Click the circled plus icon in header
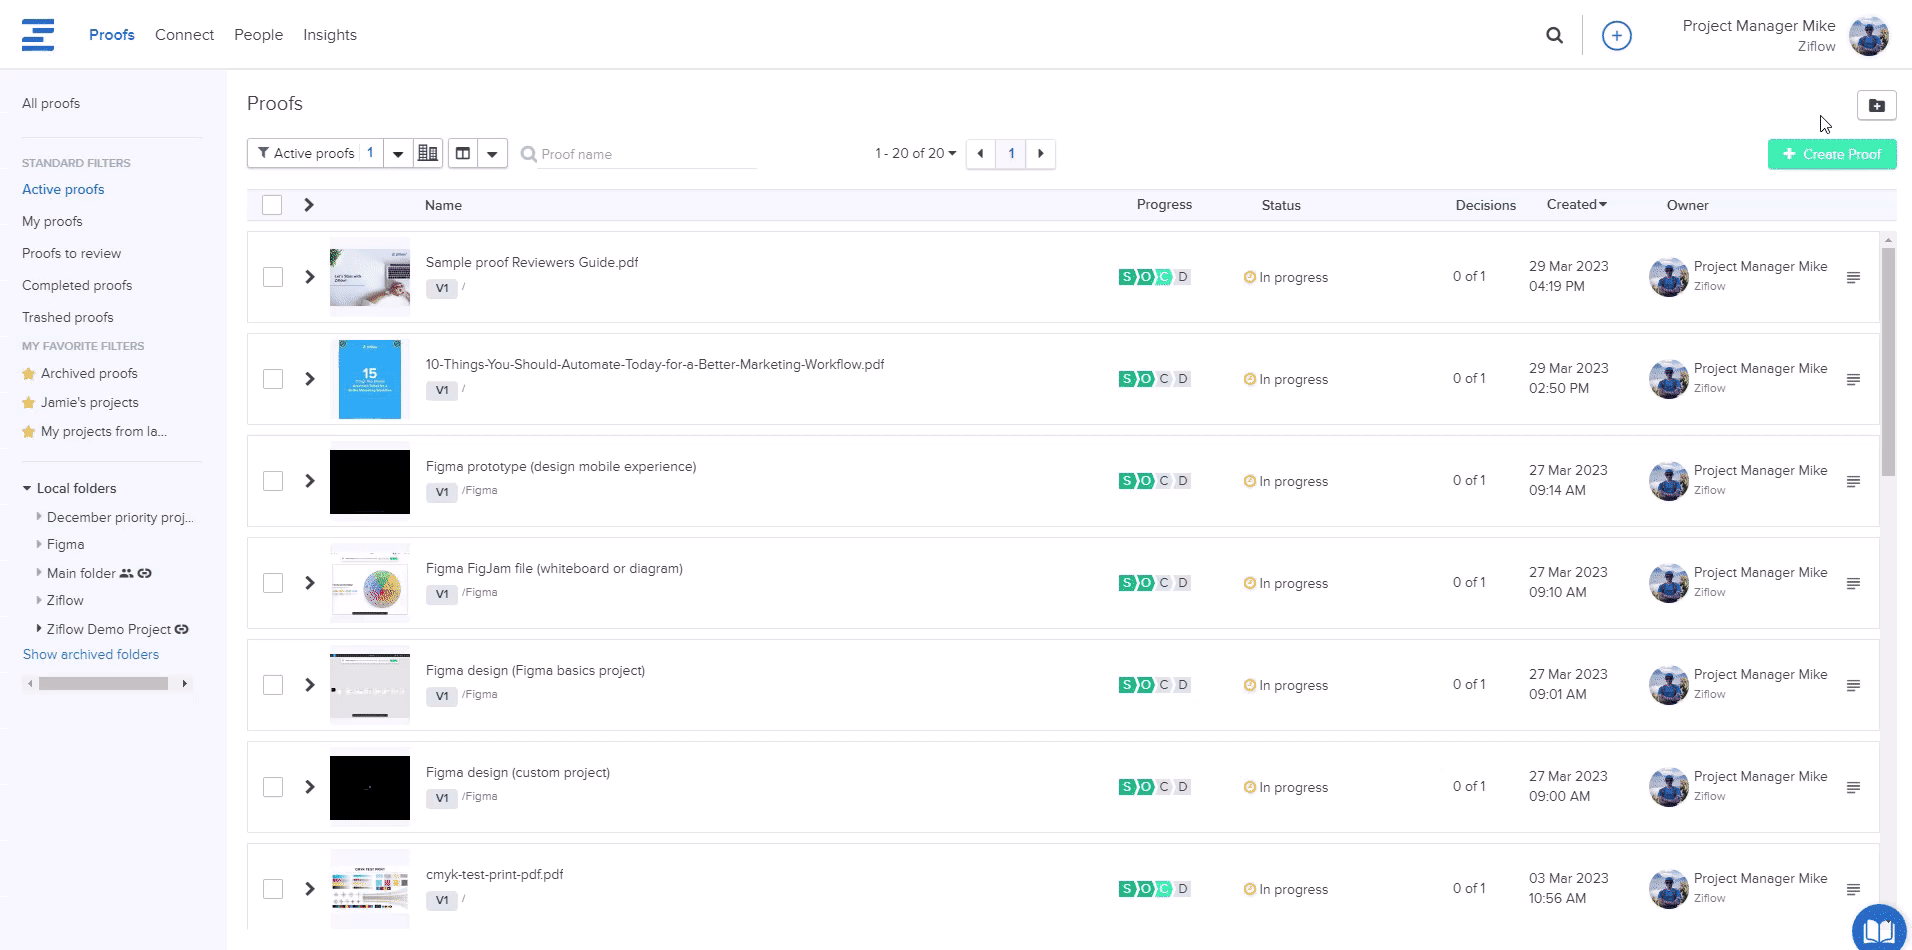 click(1616, 35)
